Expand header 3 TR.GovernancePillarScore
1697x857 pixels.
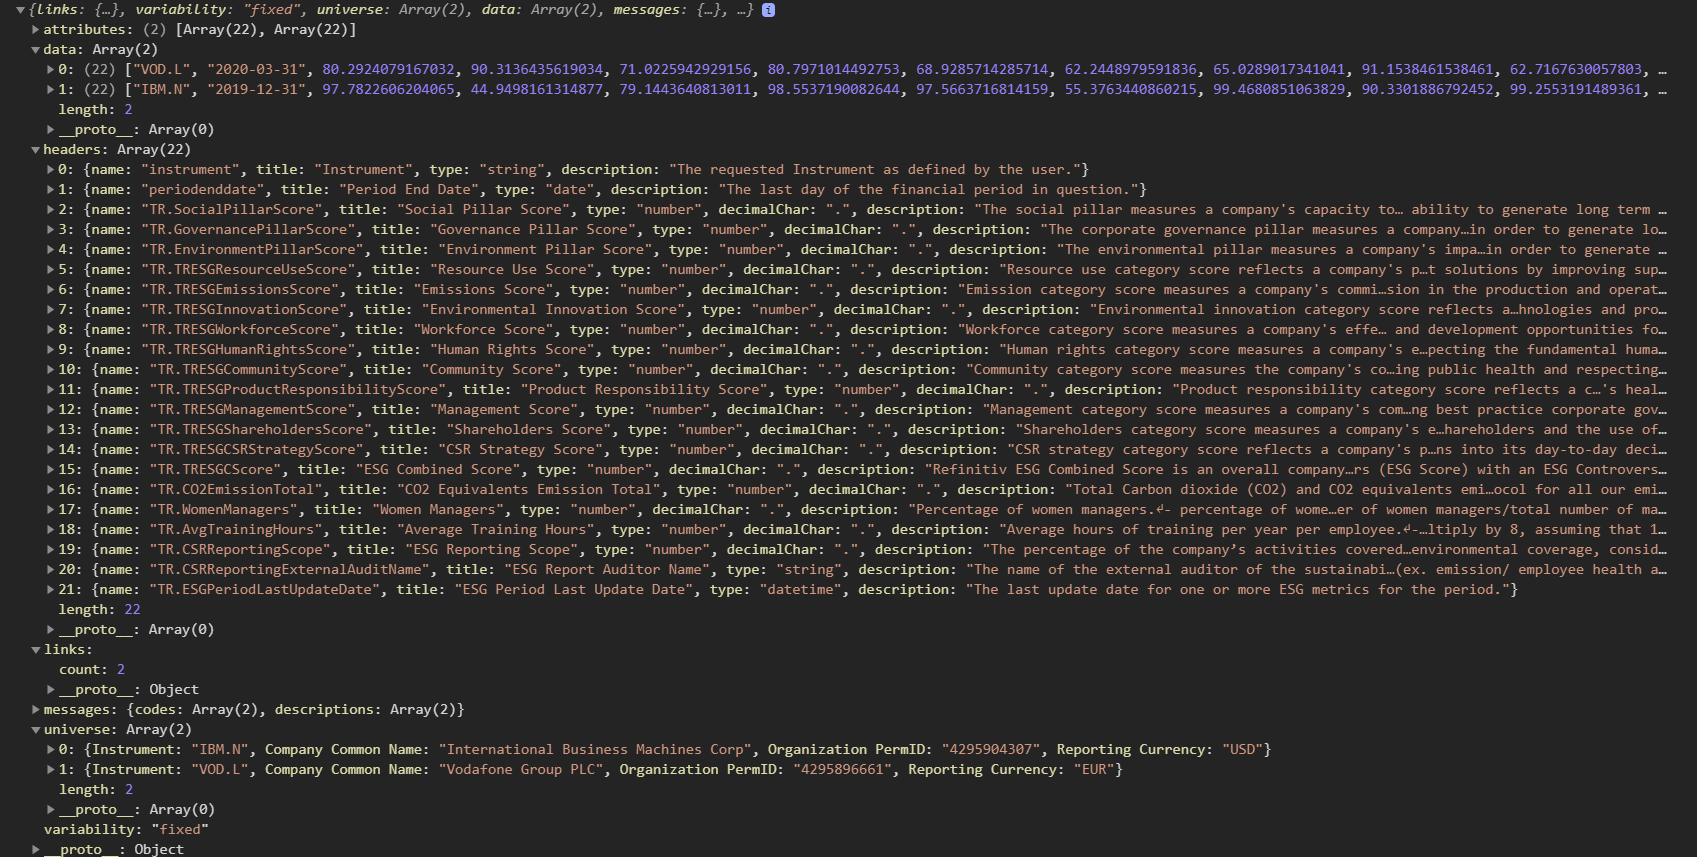pos(51,230)
